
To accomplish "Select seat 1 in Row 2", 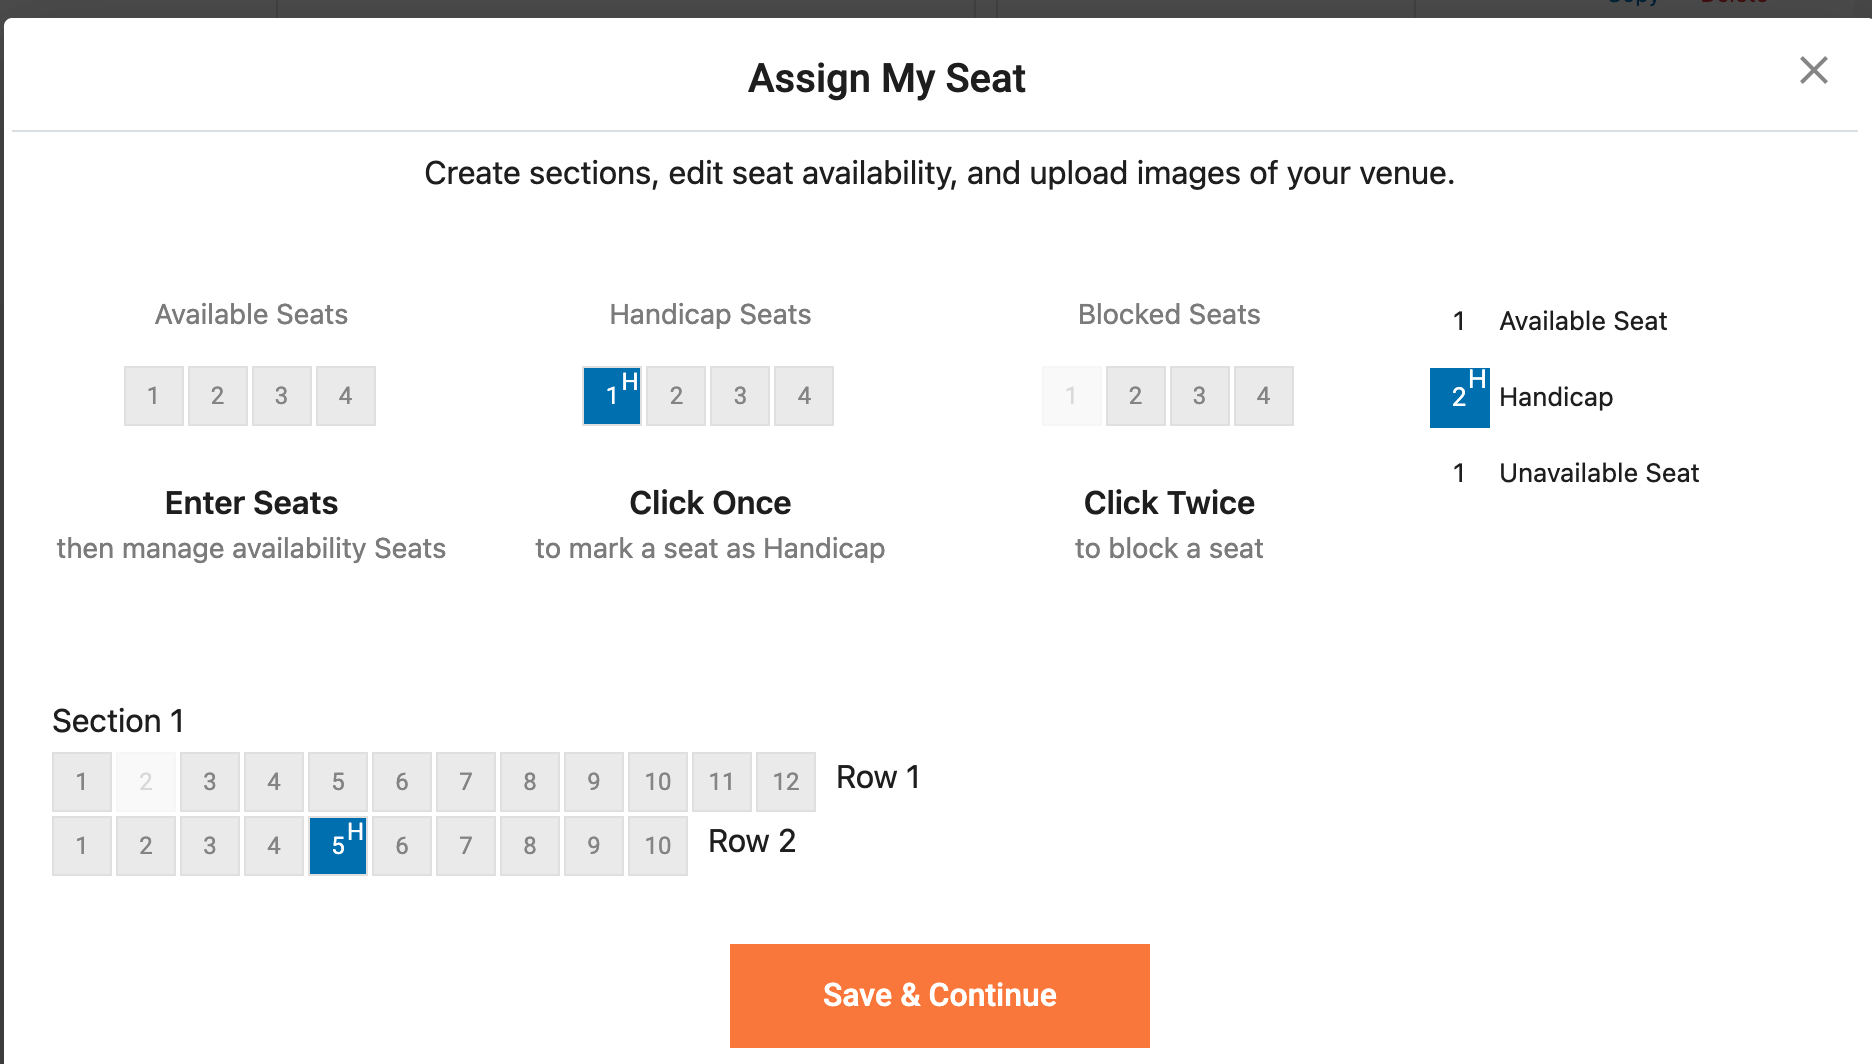I will pos(81,845).
